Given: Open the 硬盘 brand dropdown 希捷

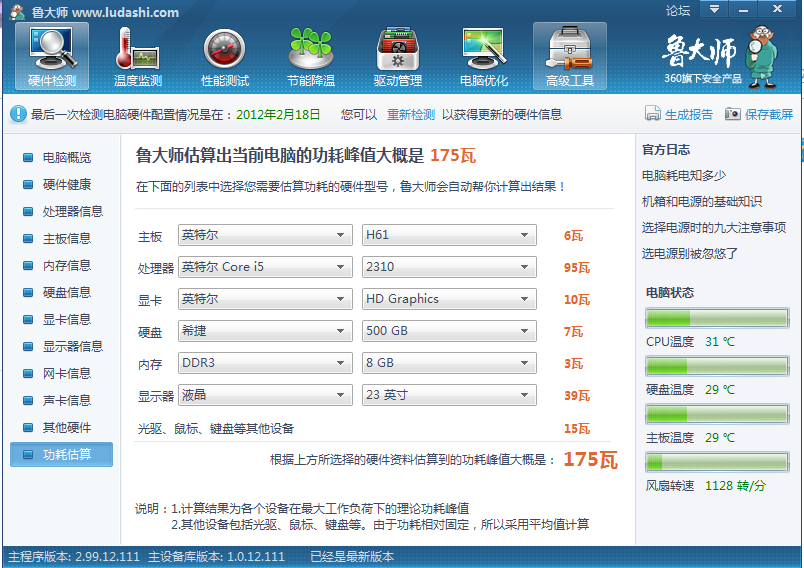Looking at the screenshot, I should click(265, 331).
